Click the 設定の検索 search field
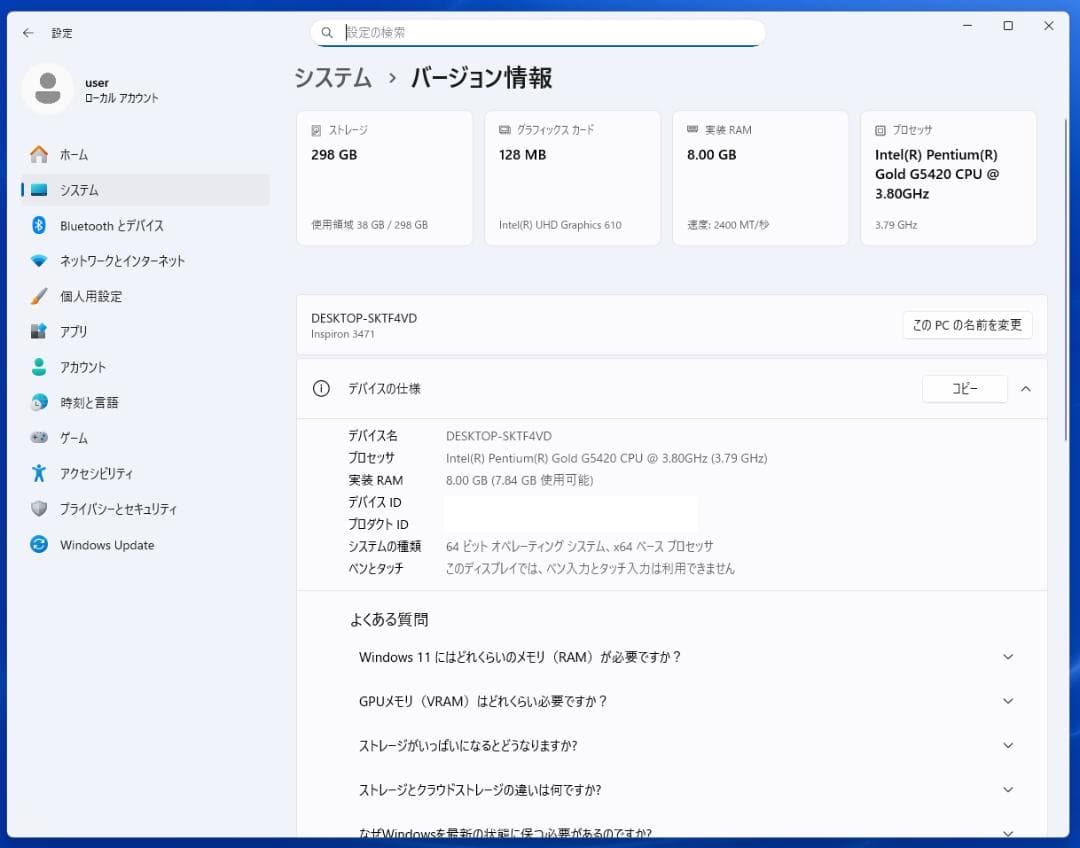Viewport: 1080px width, 848px height. [x=537, y=32]
